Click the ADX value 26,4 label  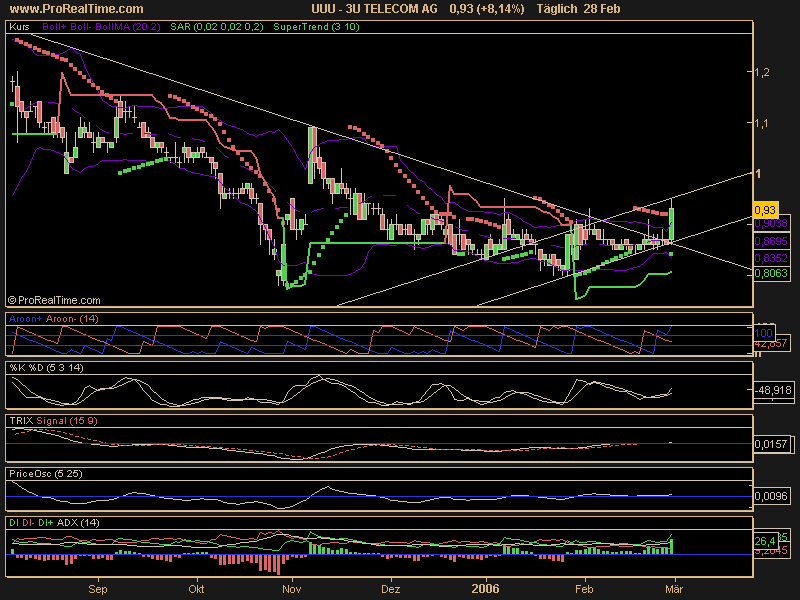[x=765, y=541]
